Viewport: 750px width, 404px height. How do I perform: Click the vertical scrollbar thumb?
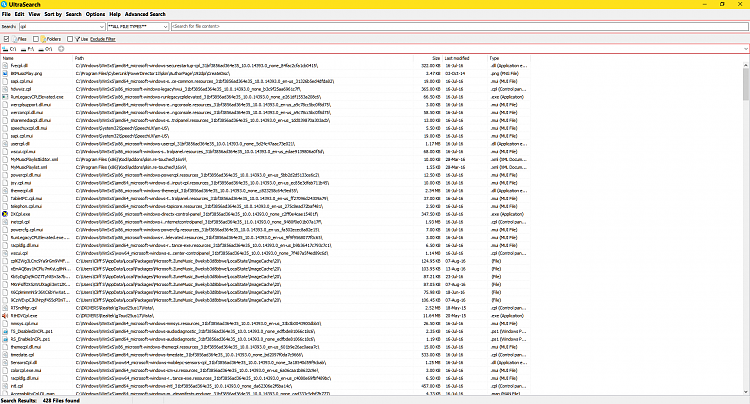point(746,84)
